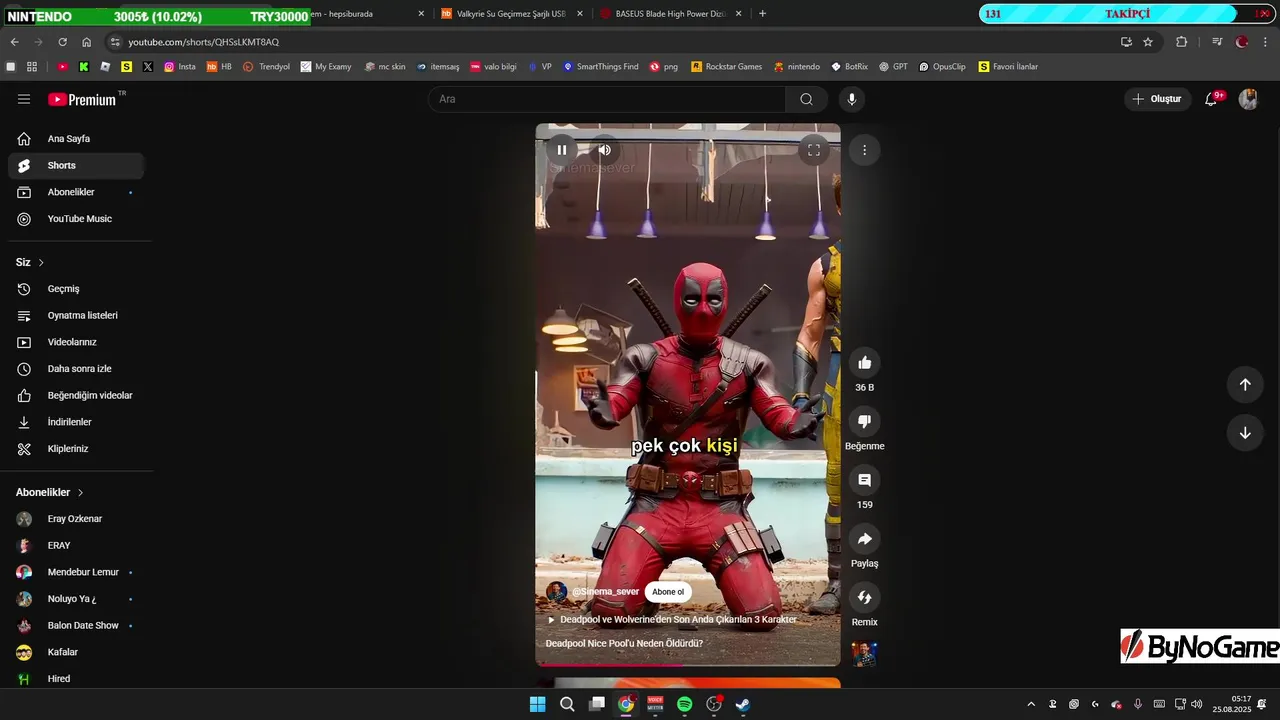1280x720 pixels.
Task: Open Videolarınız in sidebar
Action: click(76, 342)
